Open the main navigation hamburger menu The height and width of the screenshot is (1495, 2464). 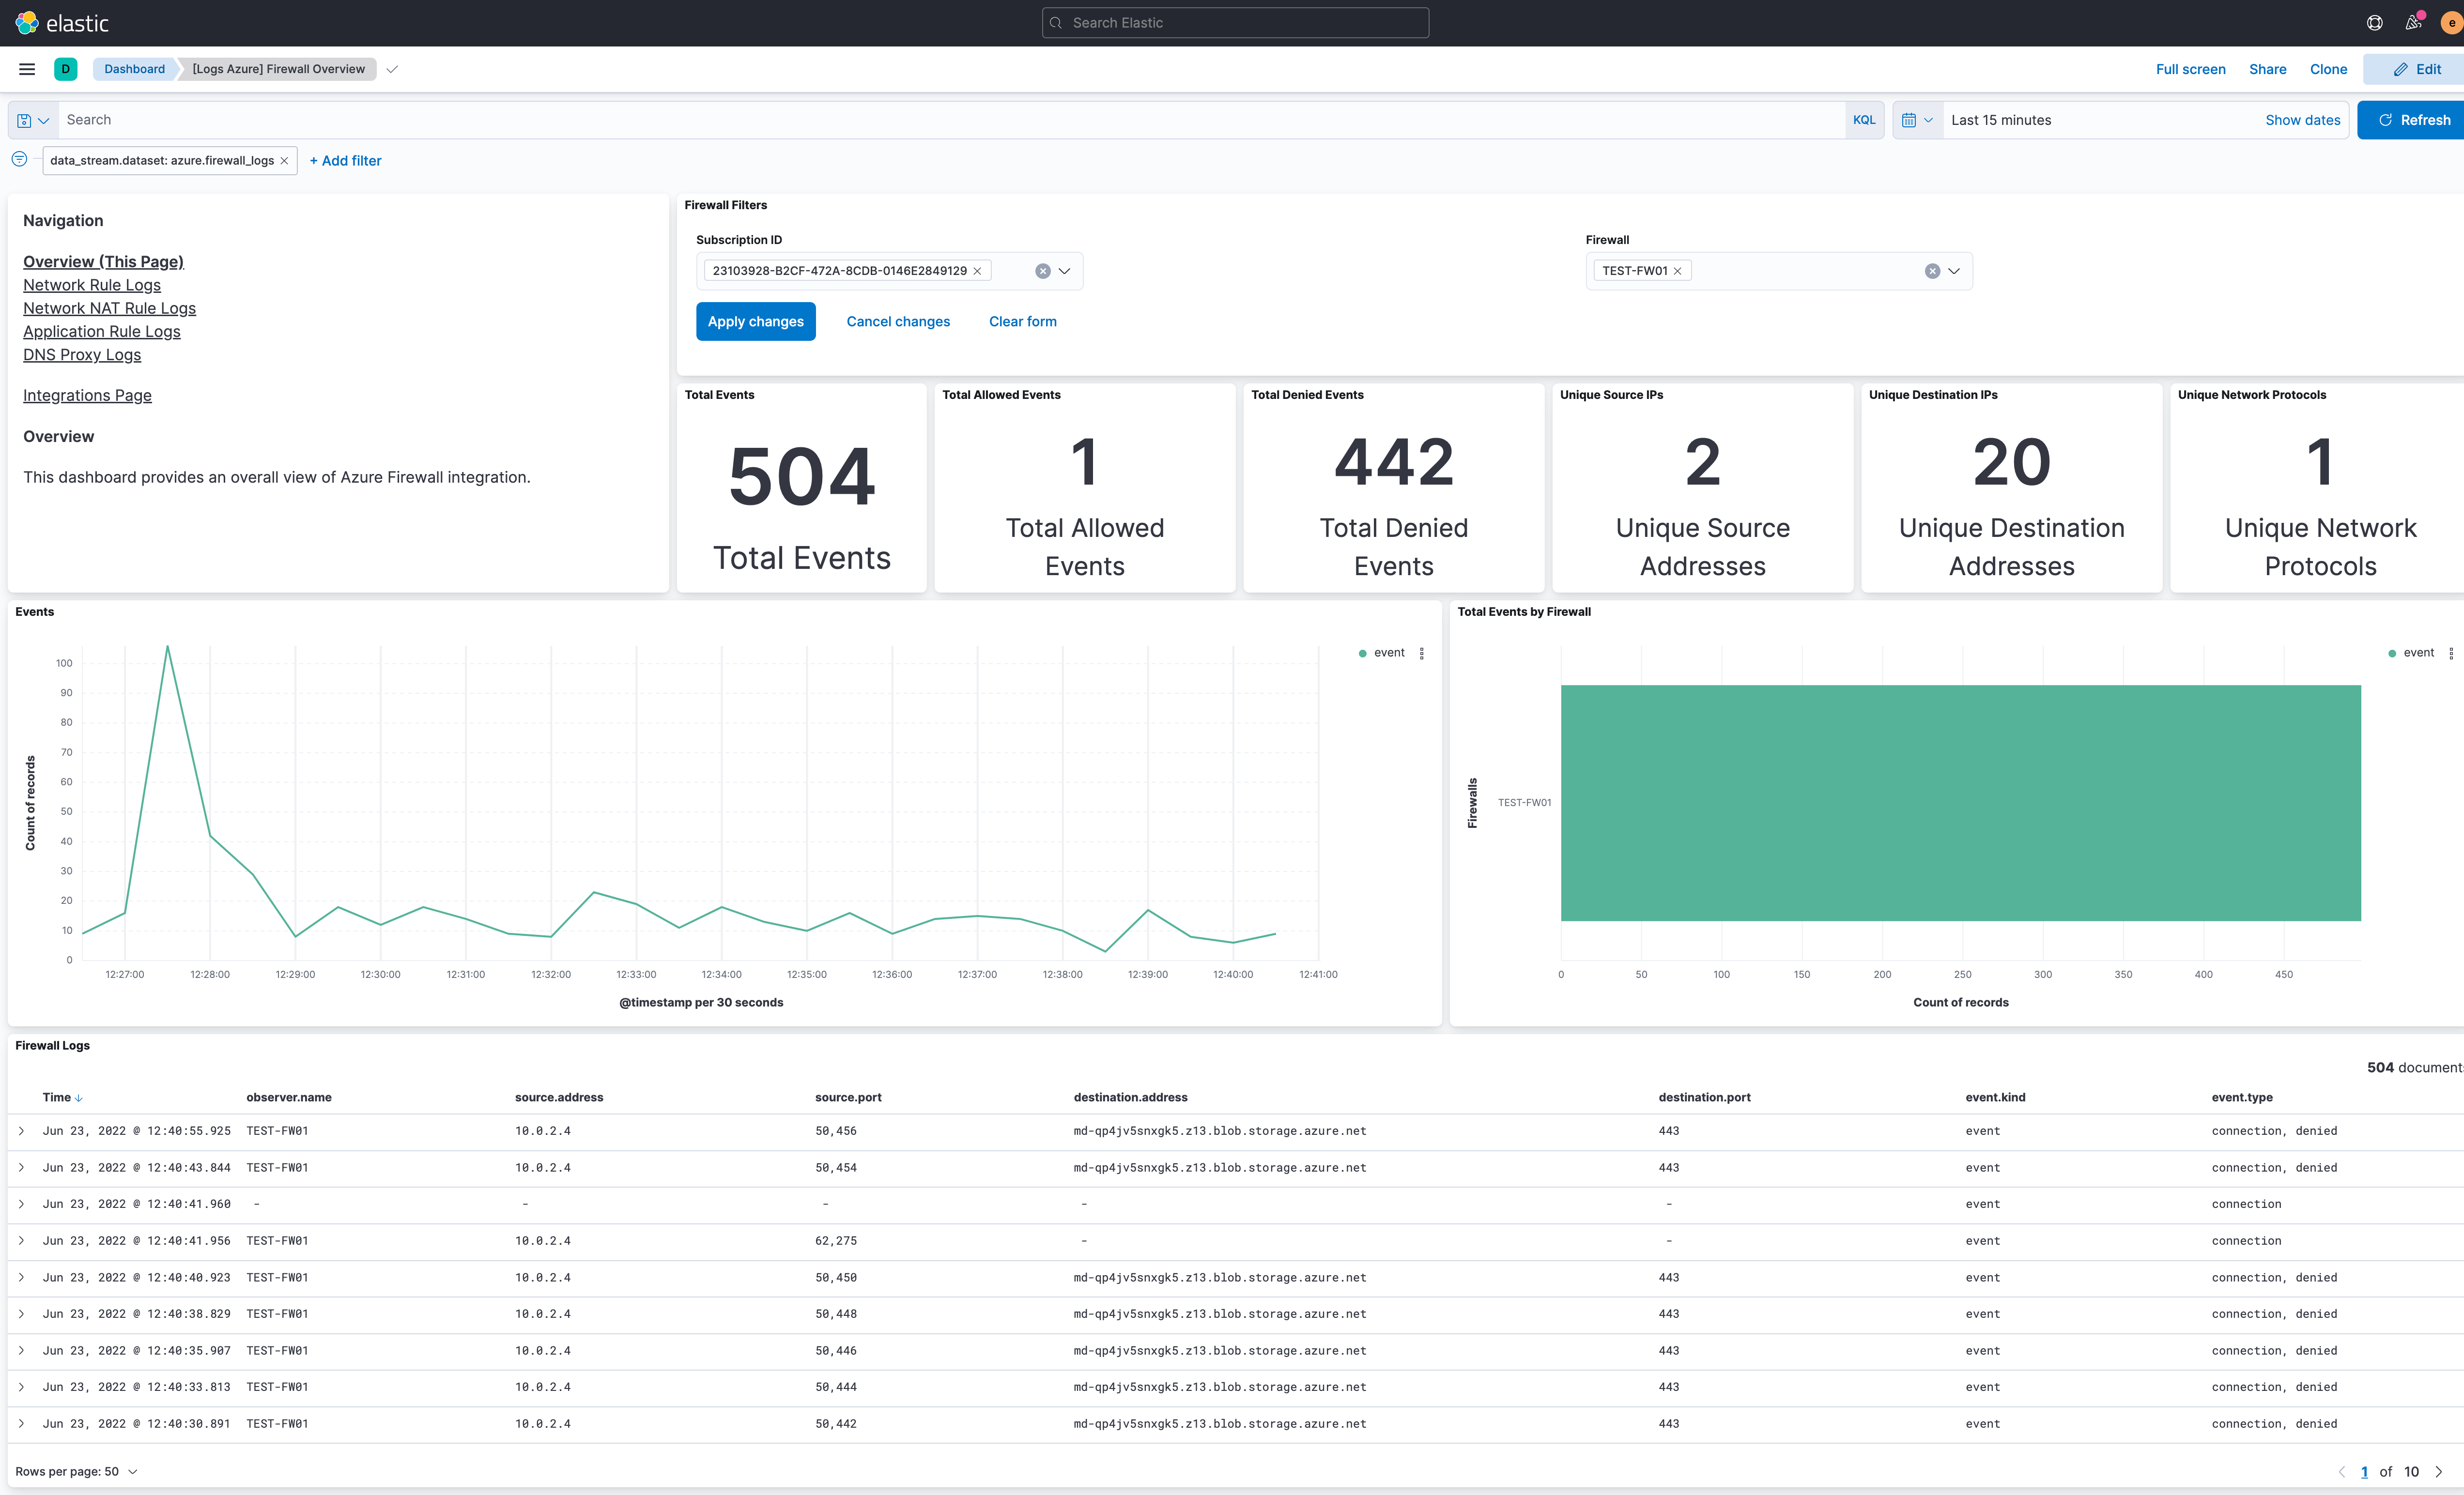(x=26, y=69)
